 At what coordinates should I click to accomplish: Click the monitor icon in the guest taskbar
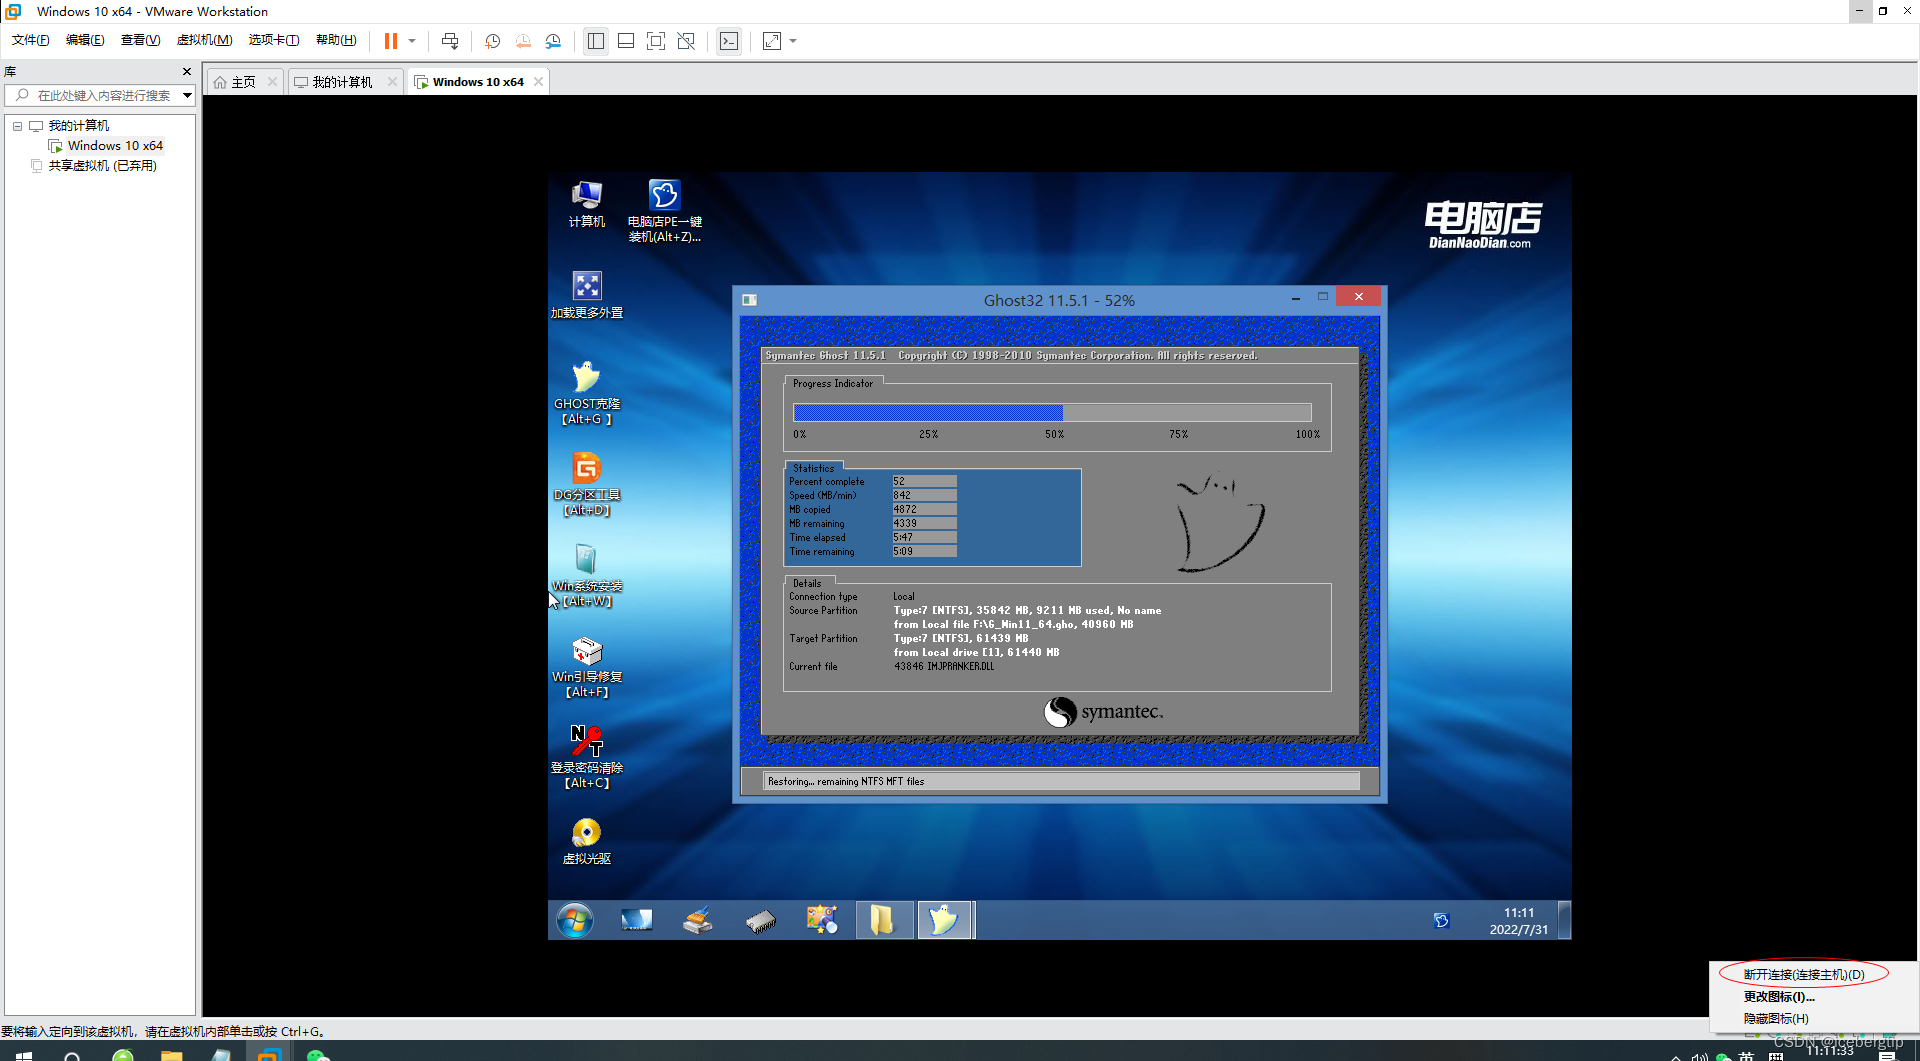coord(636,920)
